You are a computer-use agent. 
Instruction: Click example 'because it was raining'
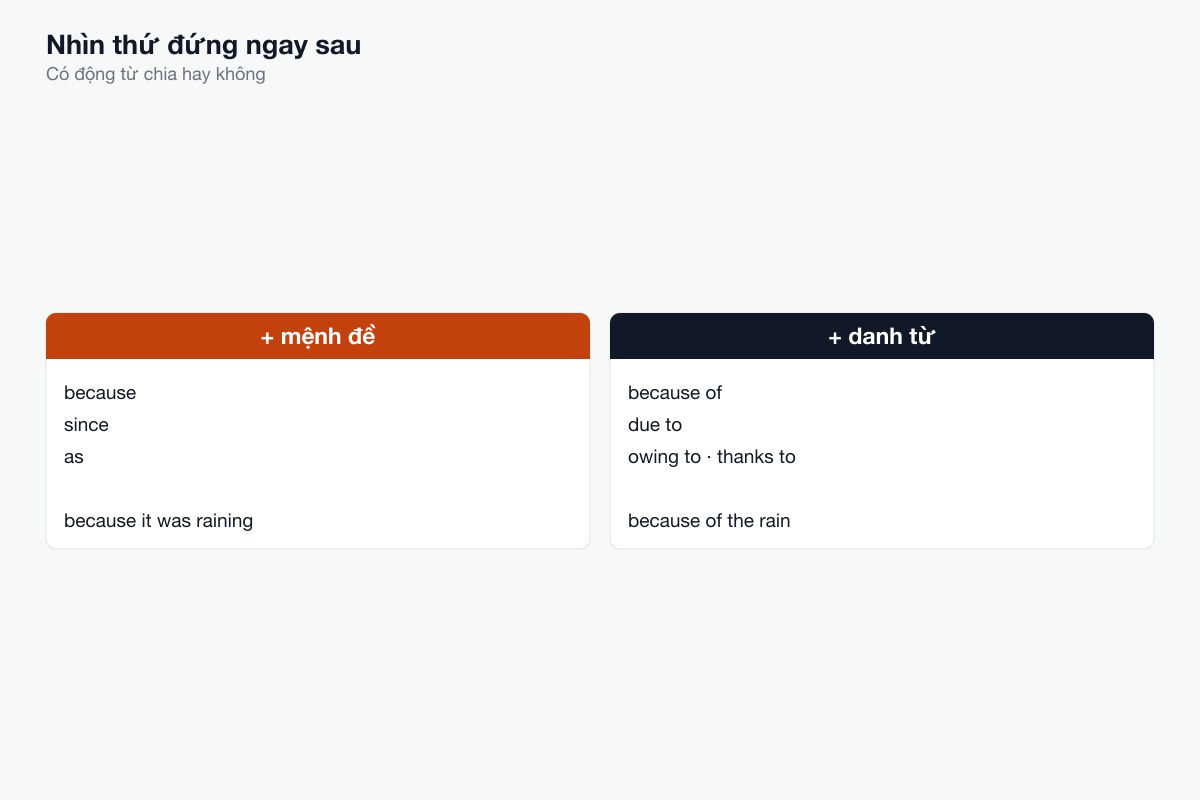[158, 521]
